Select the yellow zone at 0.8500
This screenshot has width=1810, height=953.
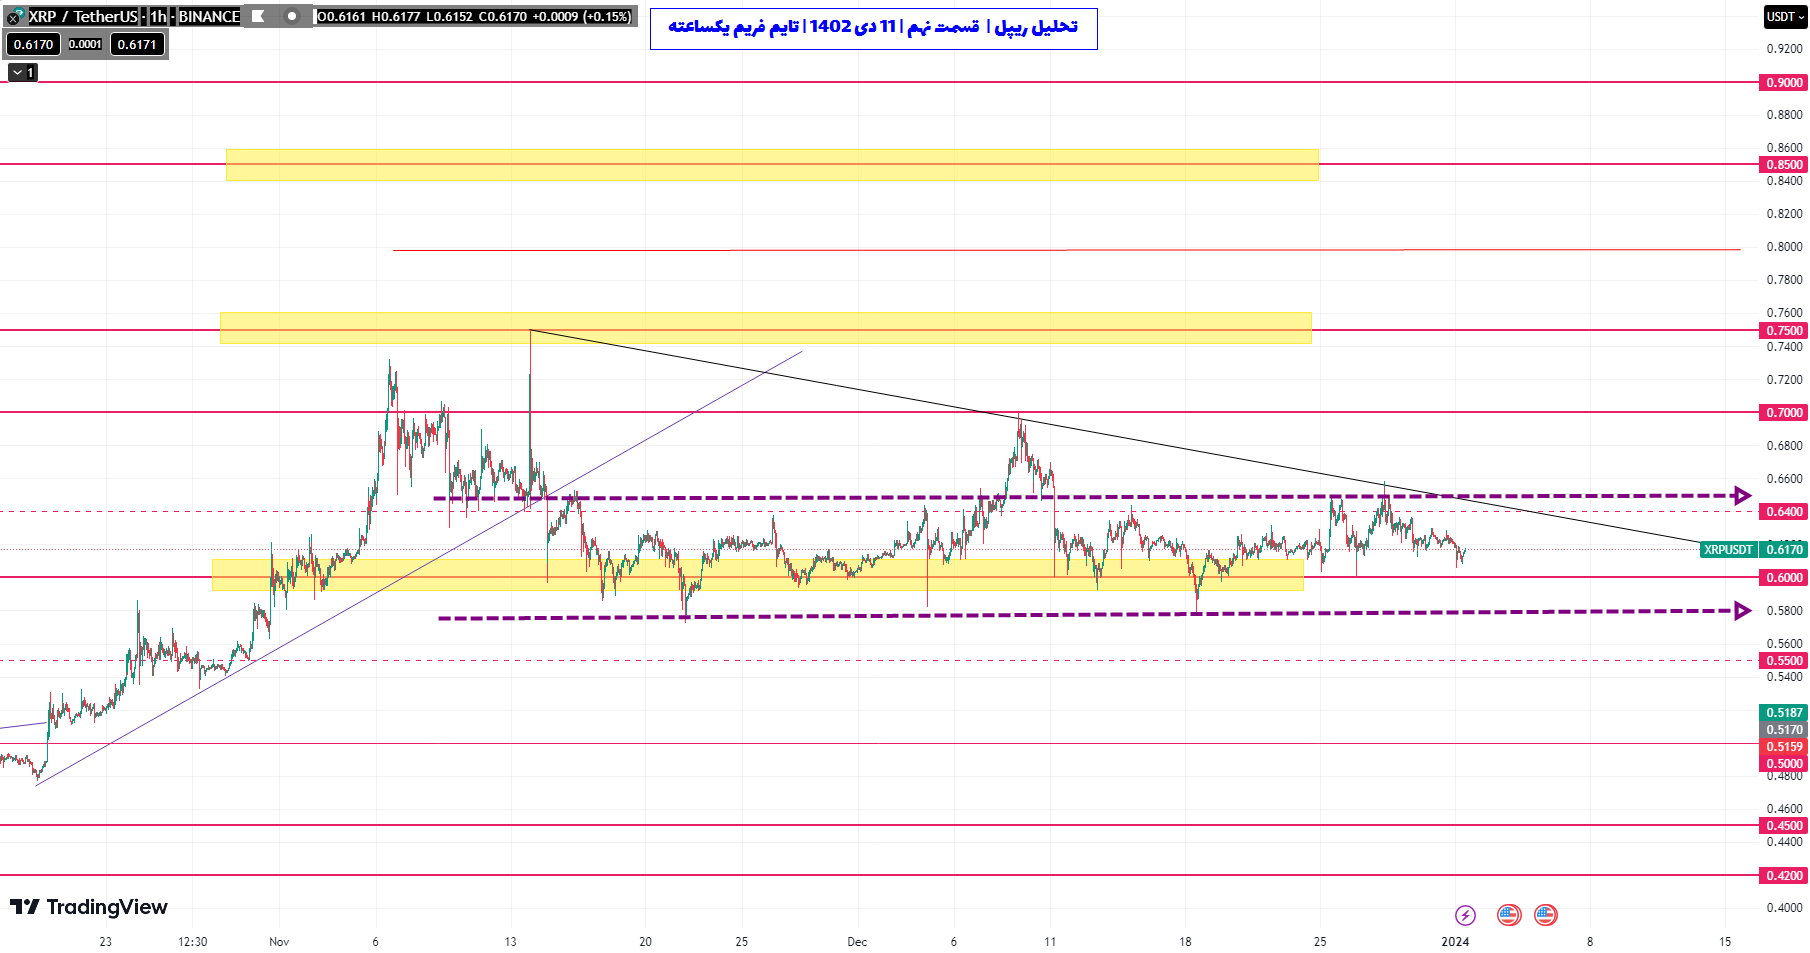772,165
